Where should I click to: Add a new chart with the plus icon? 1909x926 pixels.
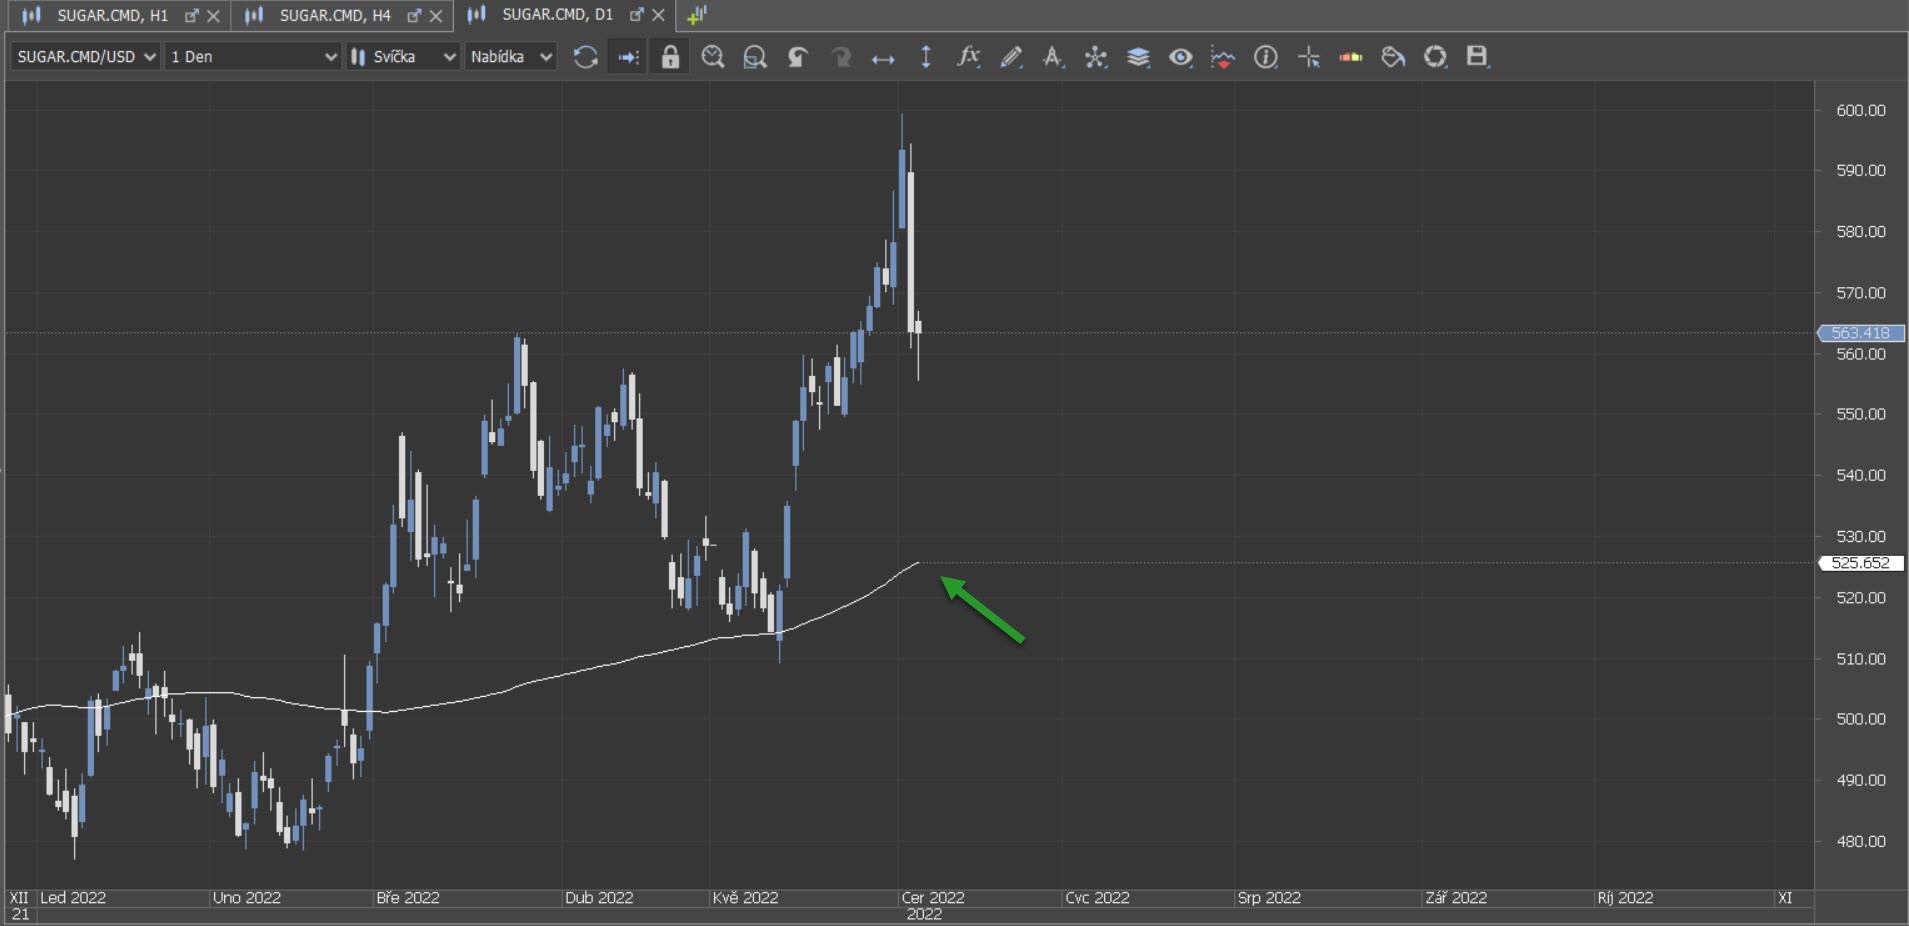(697, 15)
